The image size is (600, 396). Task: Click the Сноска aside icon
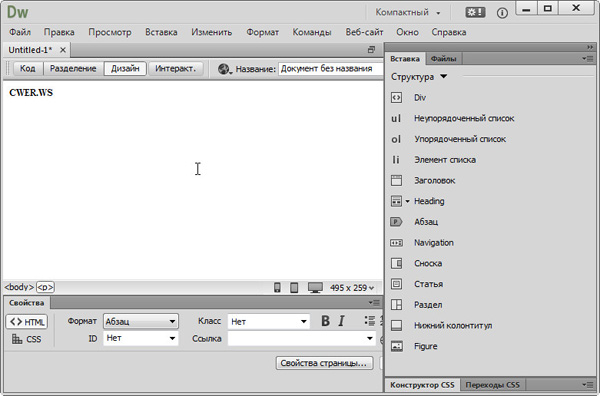coord(396,263)
